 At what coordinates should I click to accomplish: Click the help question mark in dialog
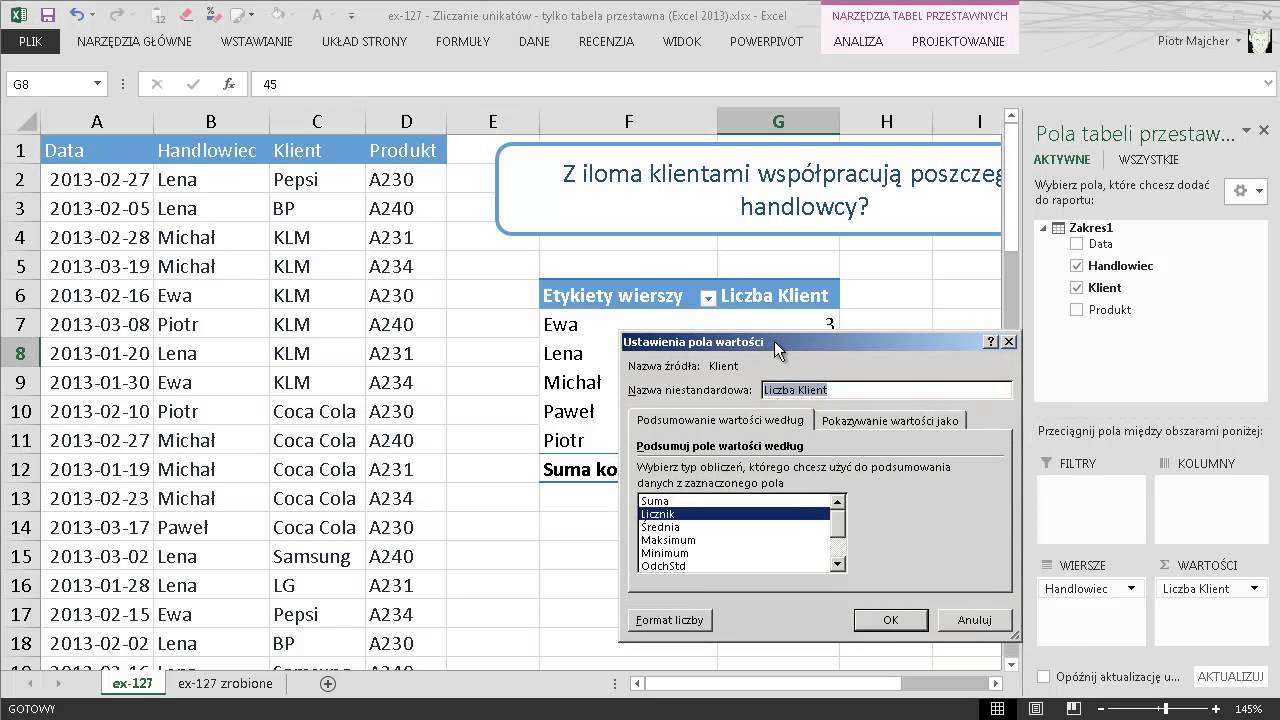point(991,341)
